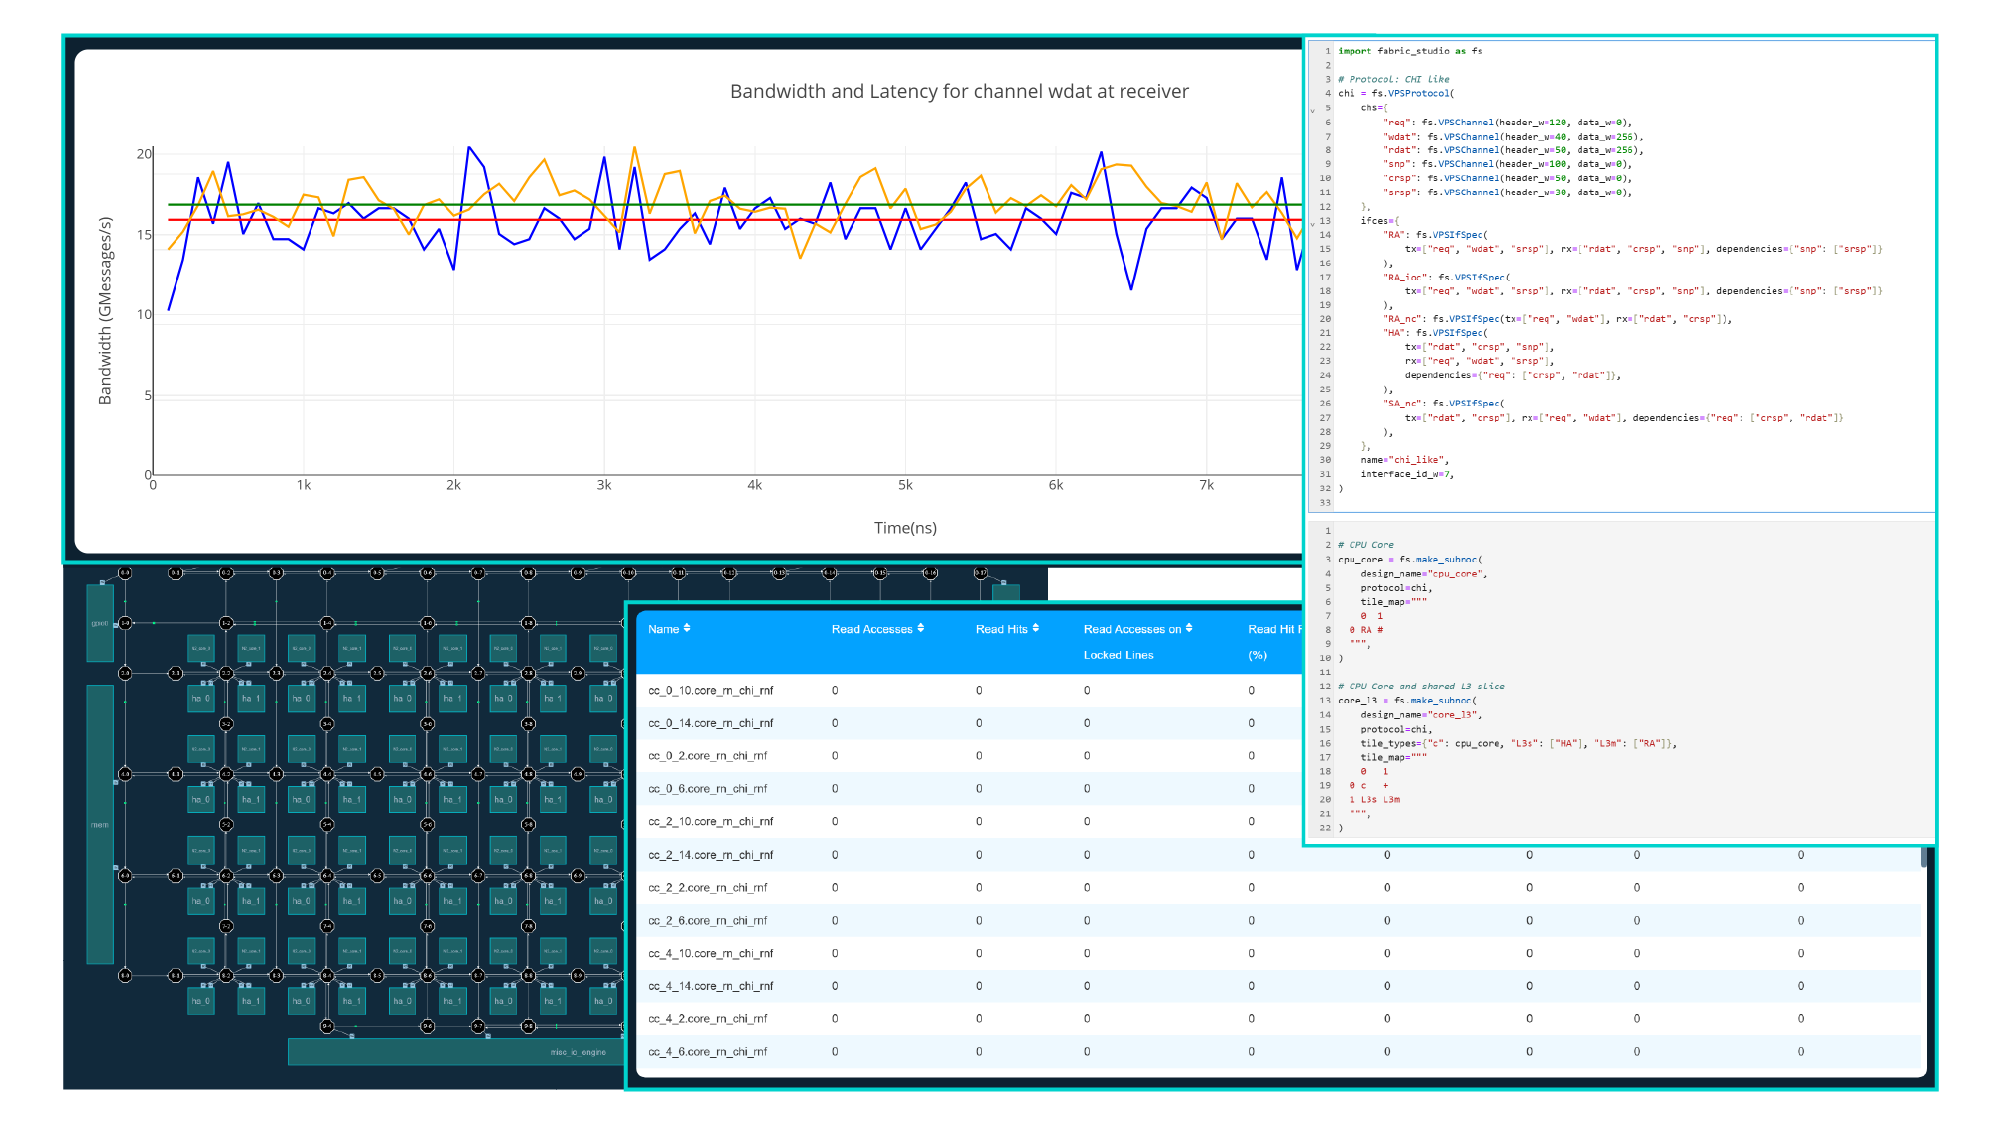
Task: Place cursor on name="chi_like" code line
Action: [x=1404, y=460]
